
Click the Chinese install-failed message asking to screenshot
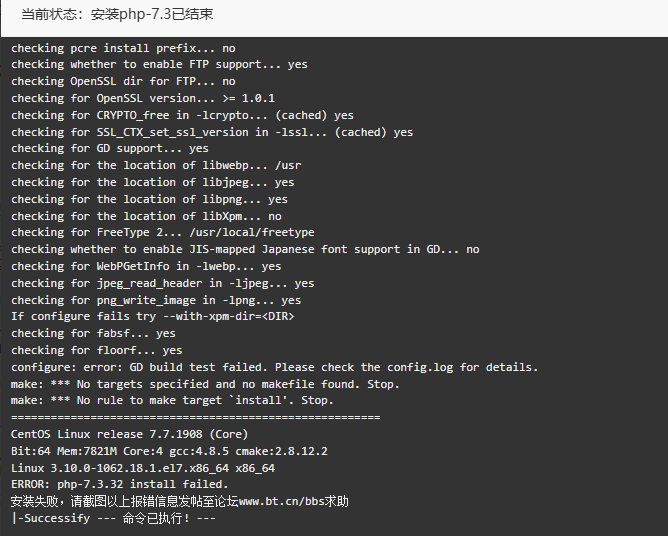pyautogui.click(x=179, y=501)
